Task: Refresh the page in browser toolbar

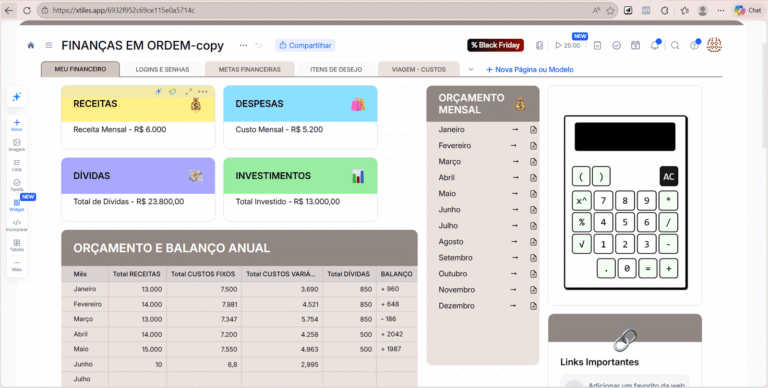Action: click(27, 10)
